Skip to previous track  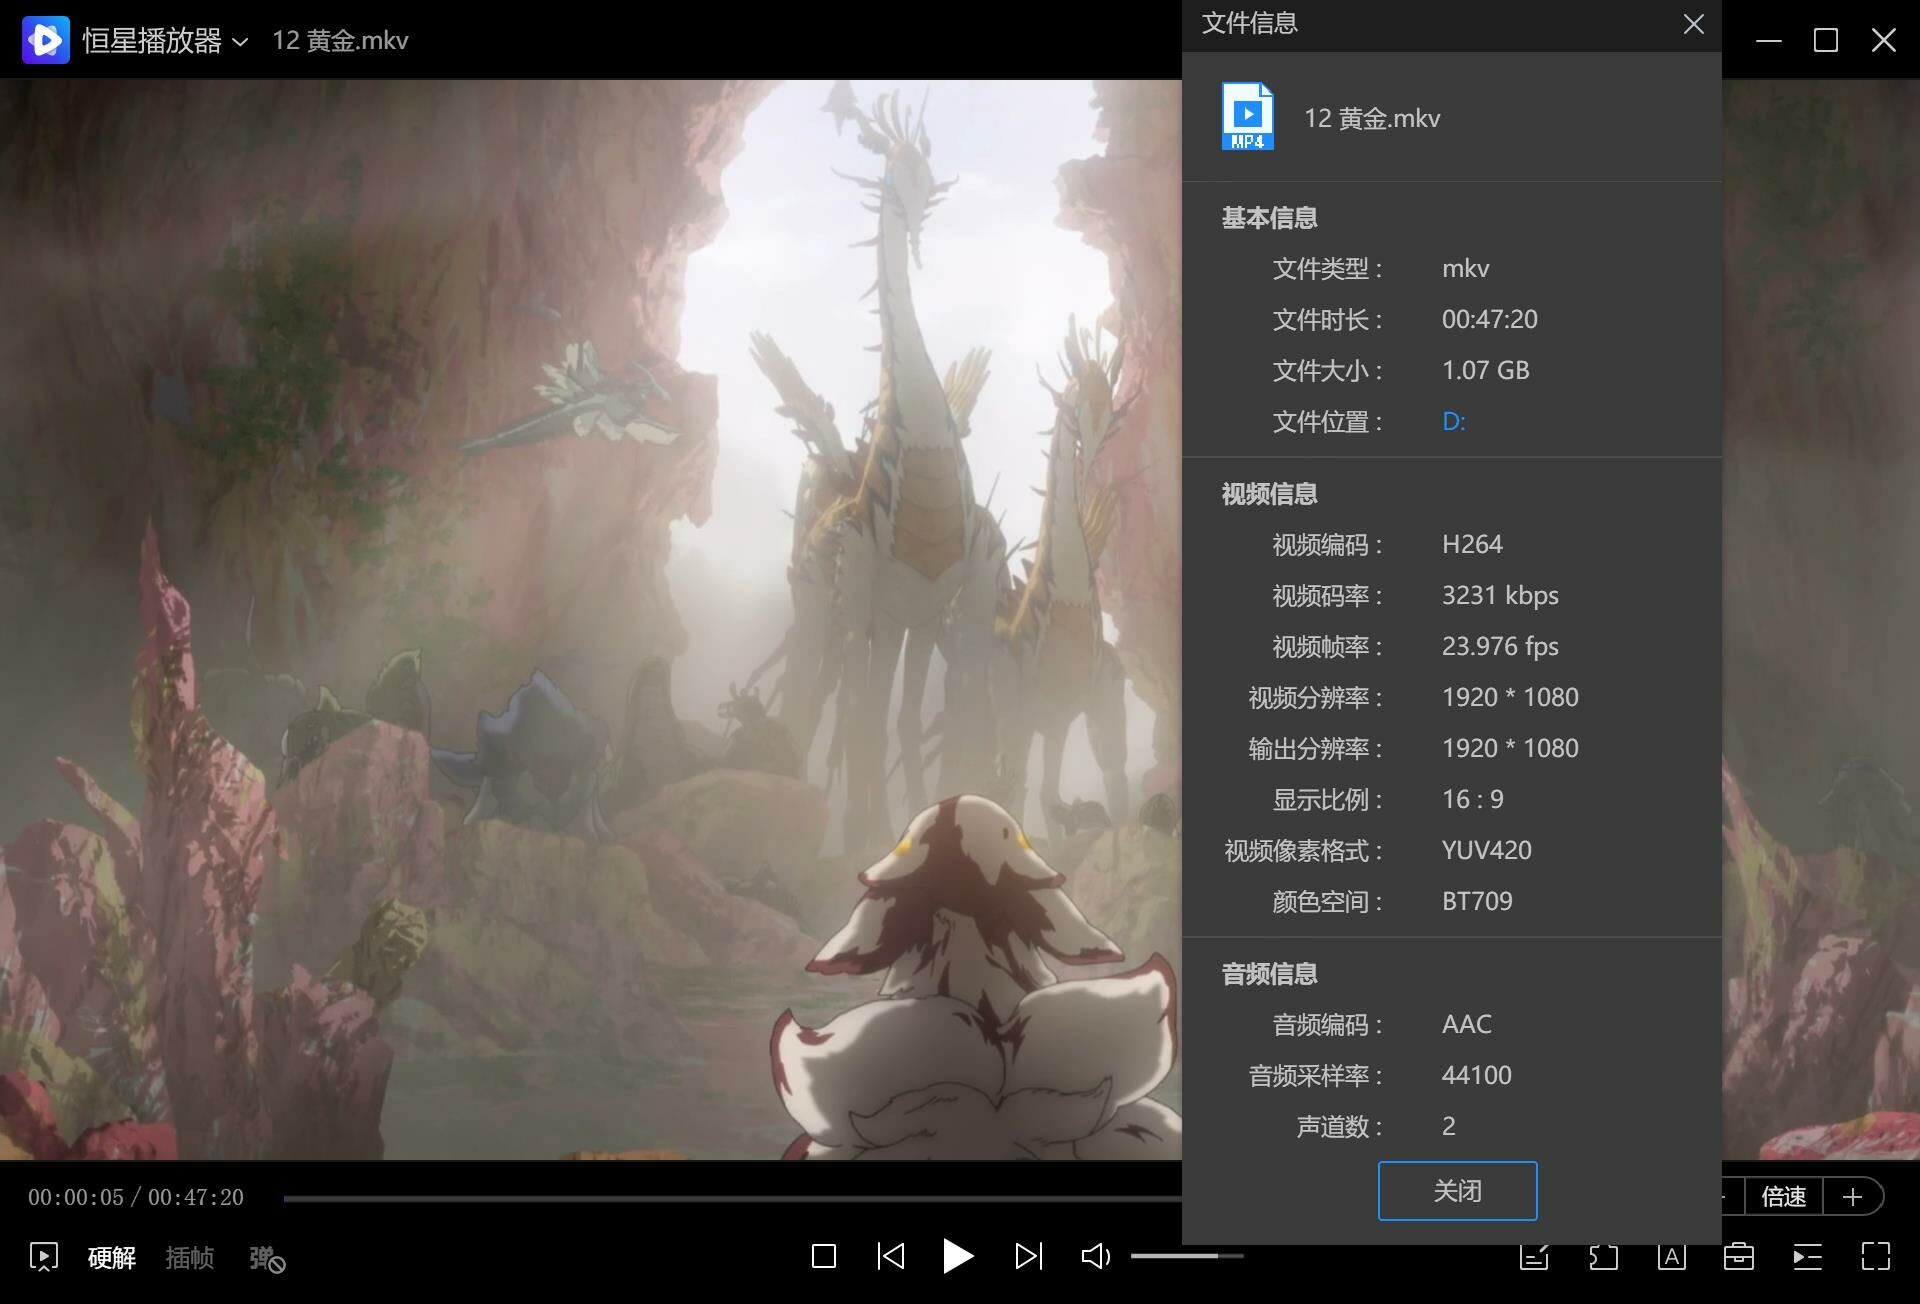(890, 1256)
